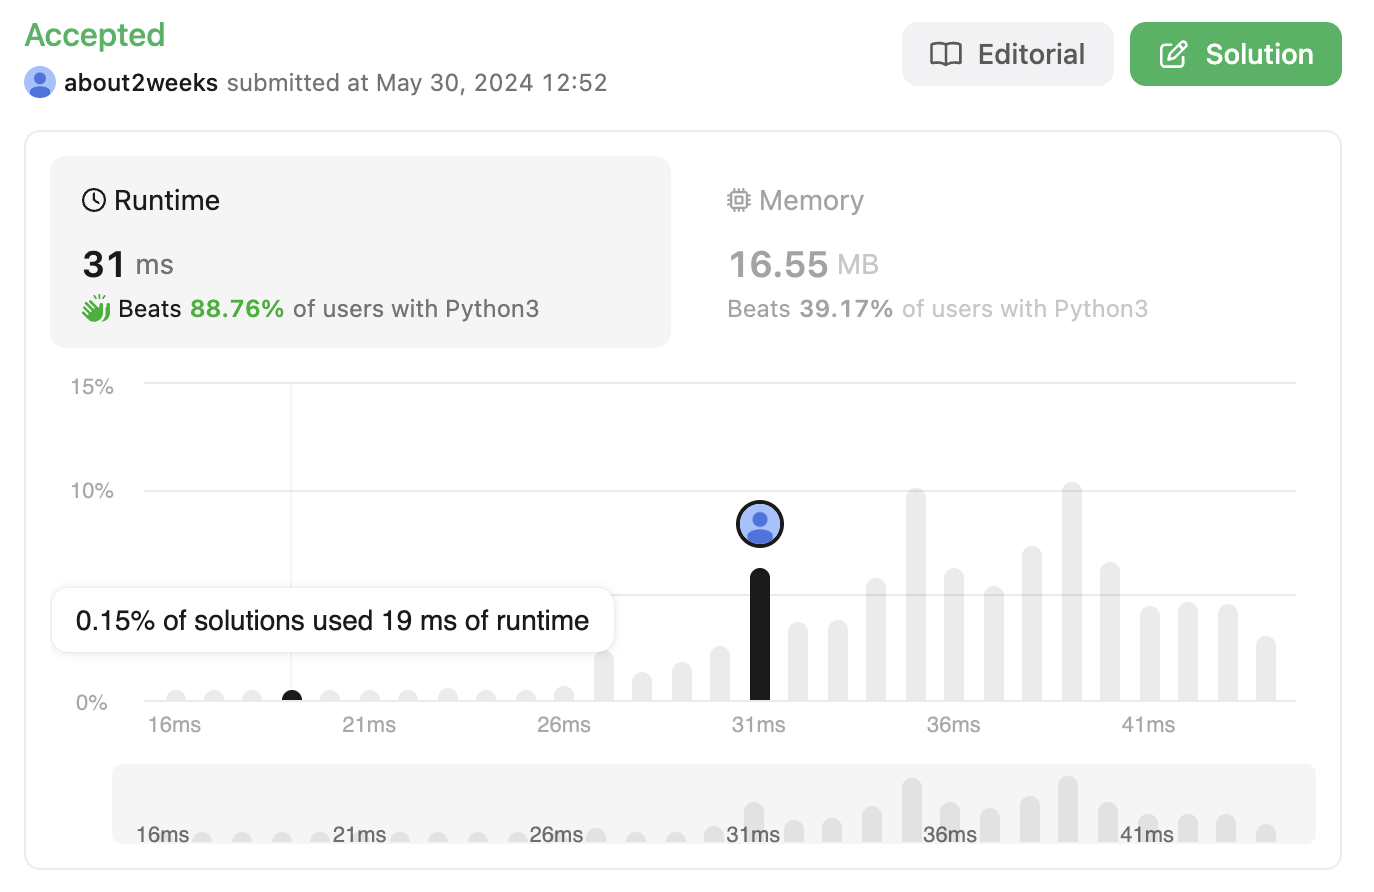Switch to the Runtime stats tab
This screenshot has width=1374, height=892.
tap(360, 252)
